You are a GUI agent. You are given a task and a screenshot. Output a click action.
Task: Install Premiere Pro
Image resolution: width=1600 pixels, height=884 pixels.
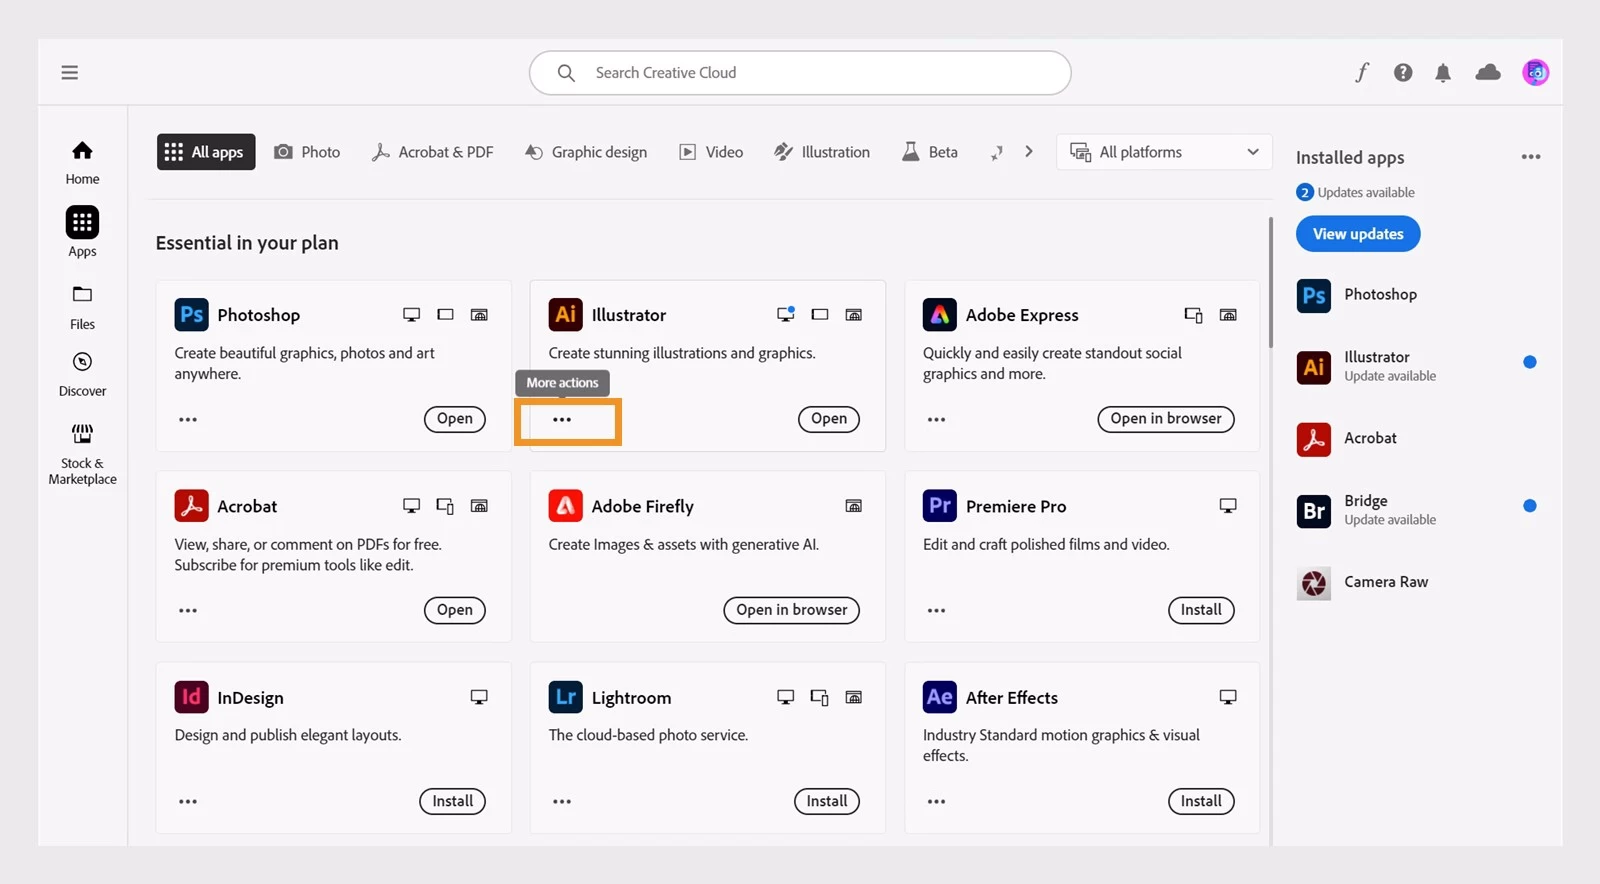[x=1201, y=610]
